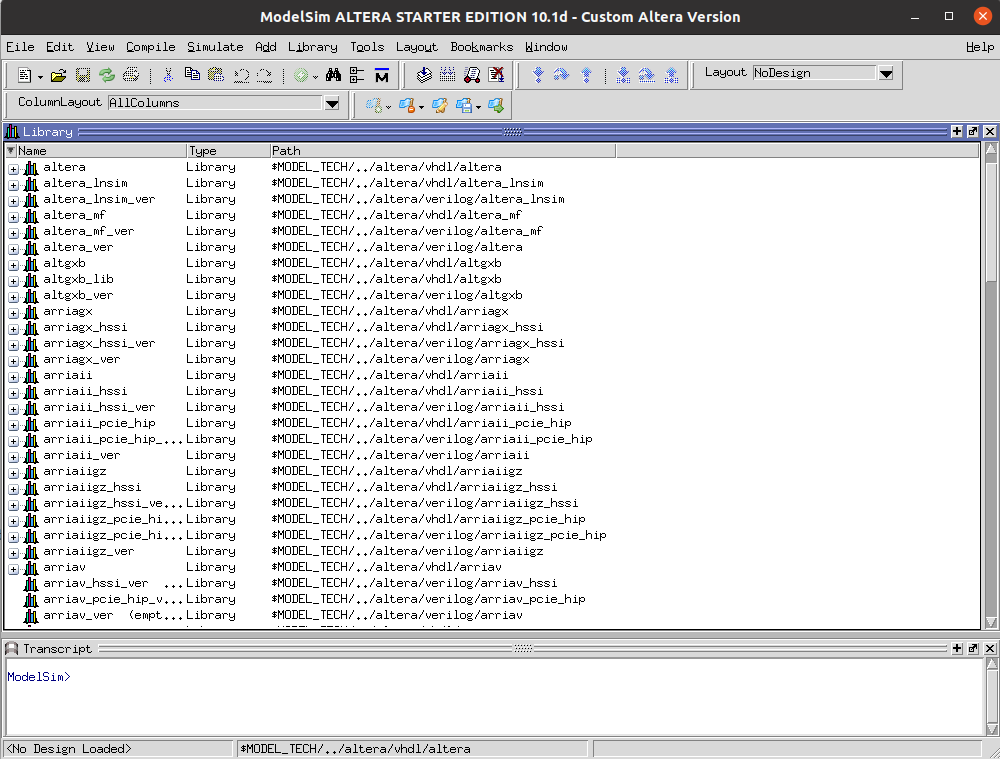Click the Redo arrow icon

click(265, 75)
